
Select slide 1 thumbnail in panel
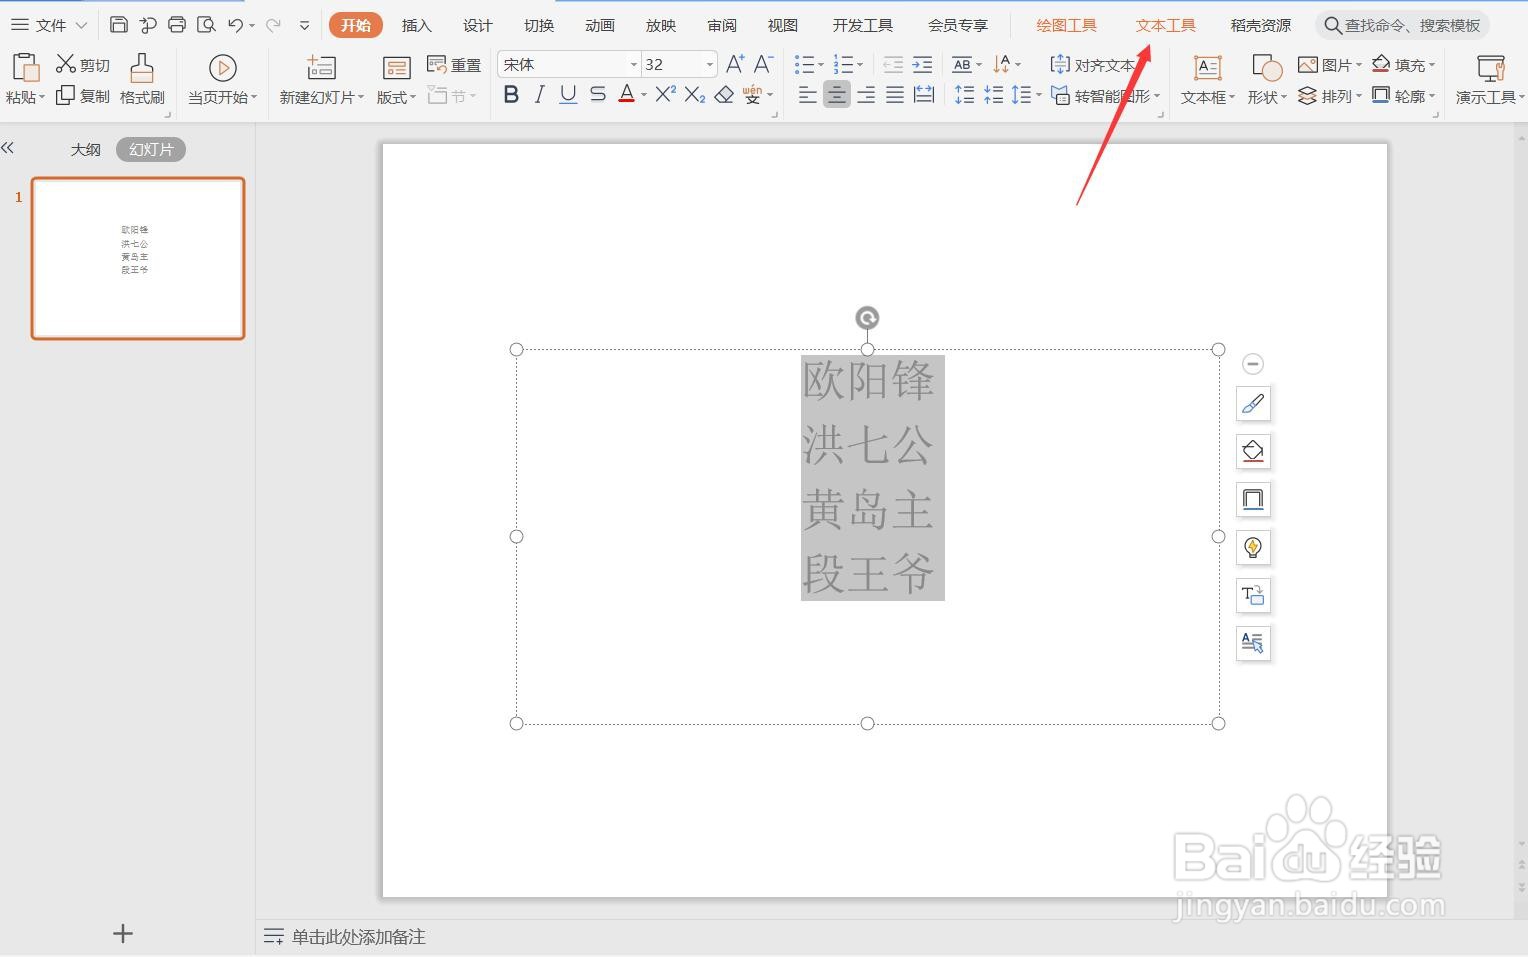[138, 258]
